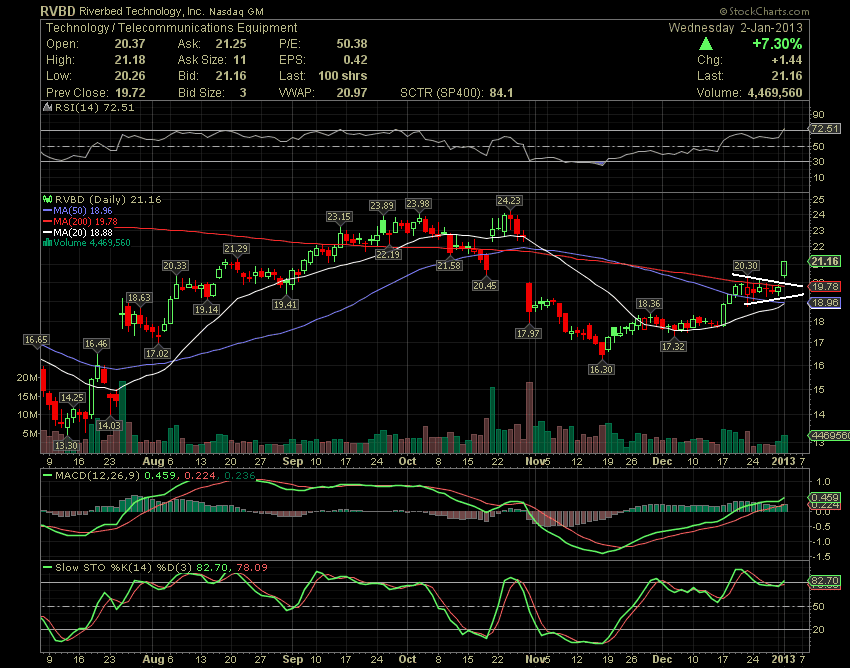Select the RVBD ticker symbol in title
850x668 pixels.
59,11
